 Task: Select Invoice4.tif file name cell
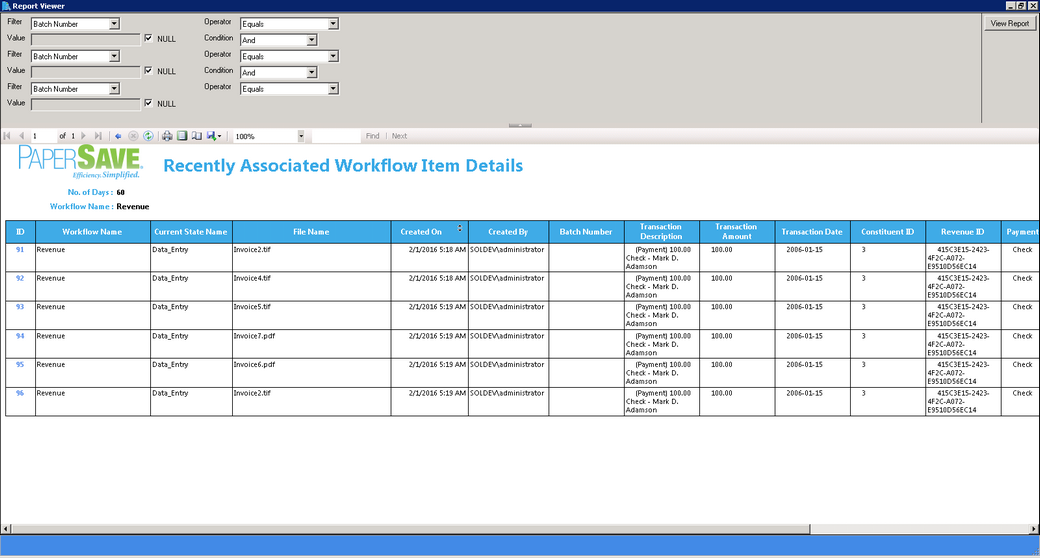click(x=311, y=285)
